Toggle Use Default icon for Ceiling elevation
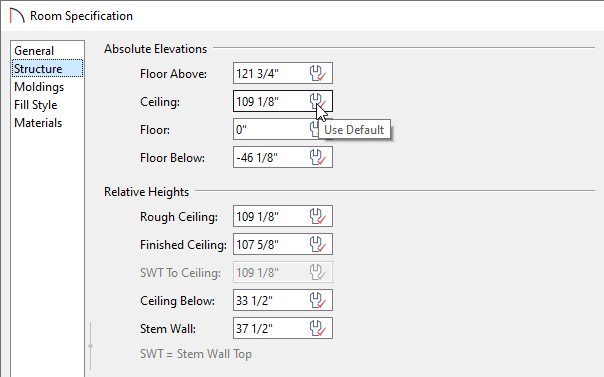Screen dimensions: 604x377 click(x=318, y=101)
